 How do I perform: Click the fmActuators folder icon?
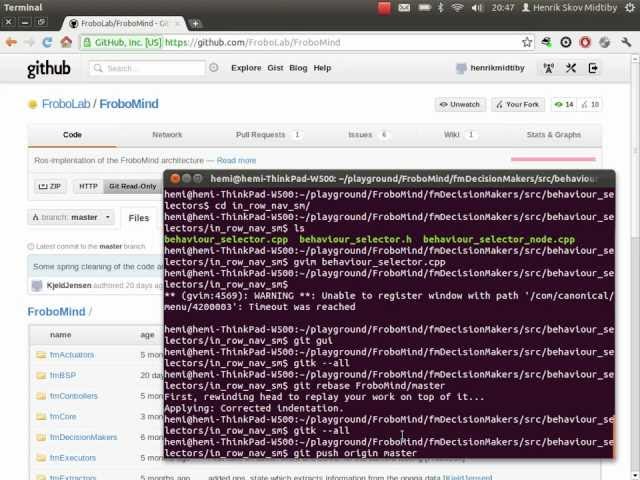41,355
